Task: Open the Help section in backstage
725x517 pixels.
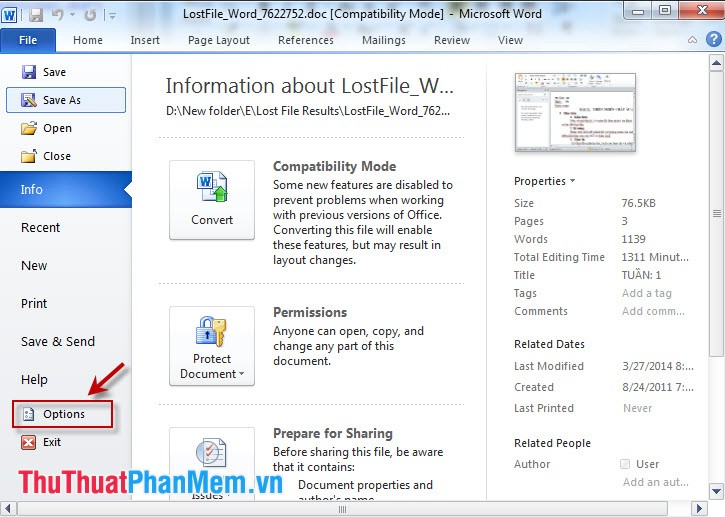Action: click(x=34, y=379)
